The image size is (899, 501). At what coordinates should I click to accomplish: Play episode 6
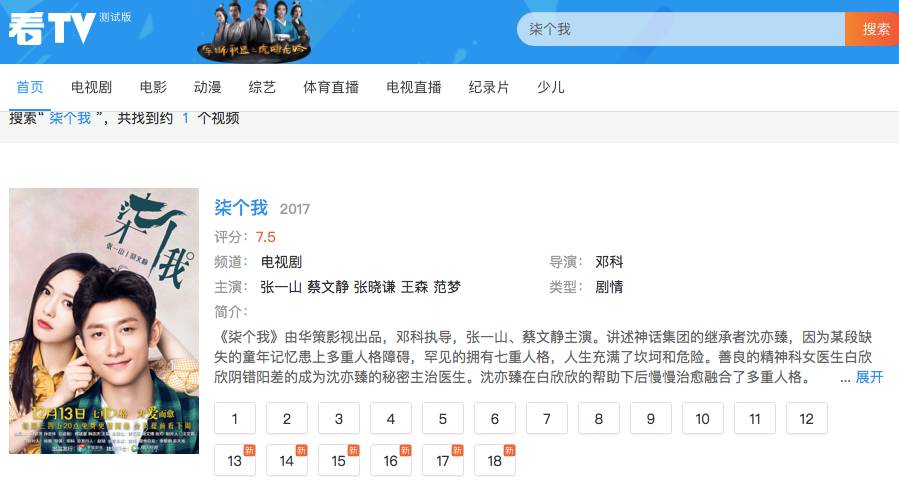pyautogui.click(x=495, y=418)
